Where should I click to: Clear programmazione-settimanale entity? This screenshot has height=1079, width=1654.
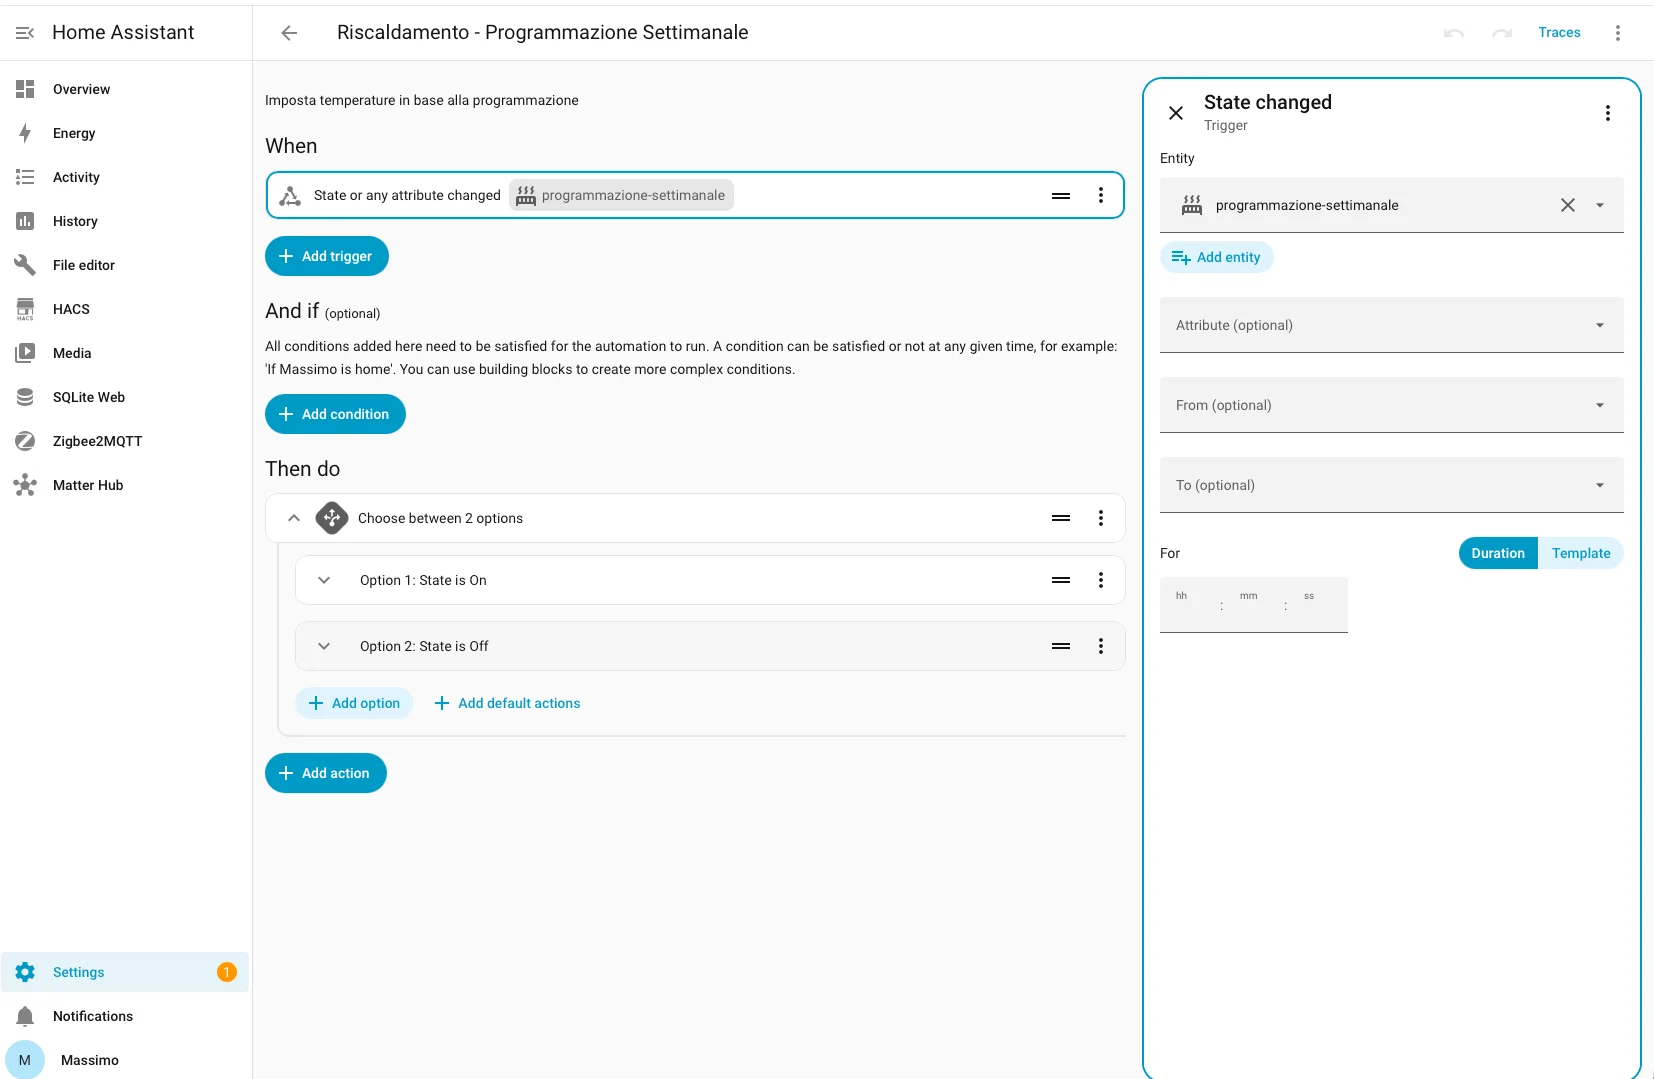(1568, 205)
